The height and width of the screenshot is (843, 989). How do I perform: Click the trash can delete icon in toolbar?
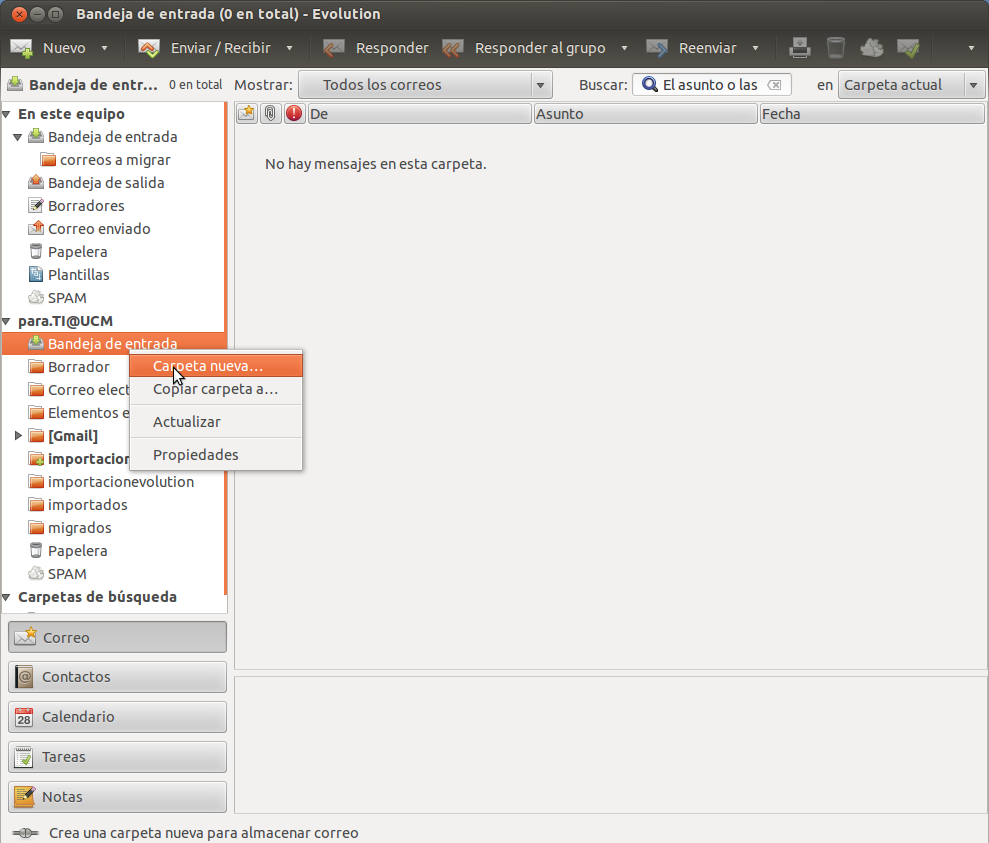[x=836, y=48]
